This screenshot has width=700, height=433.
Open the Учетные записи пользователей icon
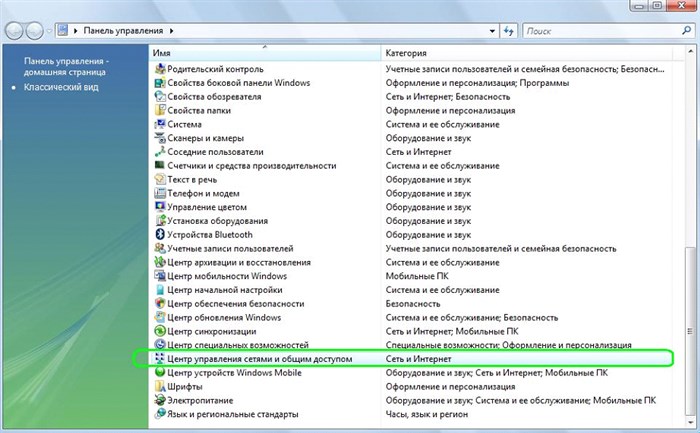[x=160, y=248]
